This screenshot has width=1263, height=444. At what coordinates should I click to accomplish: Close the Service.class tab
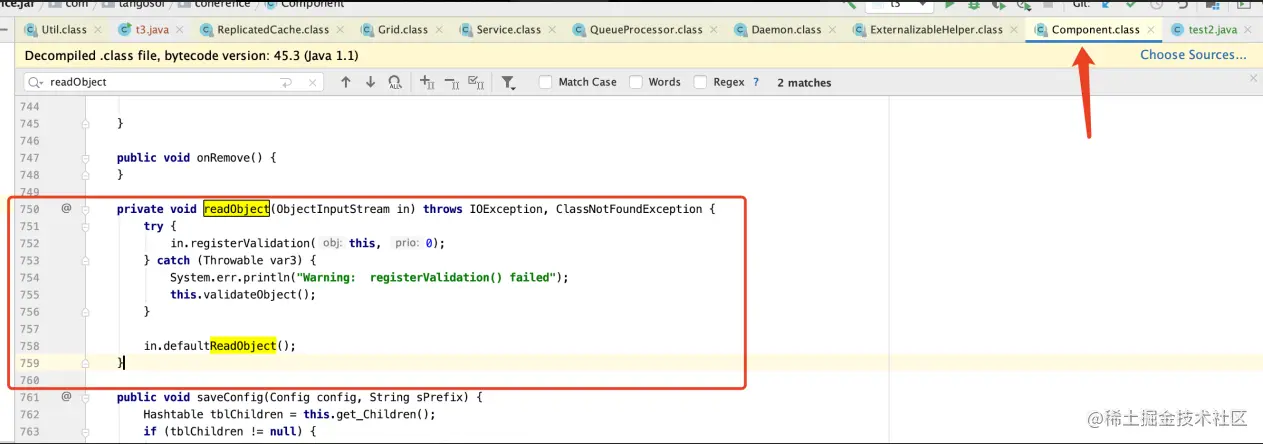click(x=550, y=30)
